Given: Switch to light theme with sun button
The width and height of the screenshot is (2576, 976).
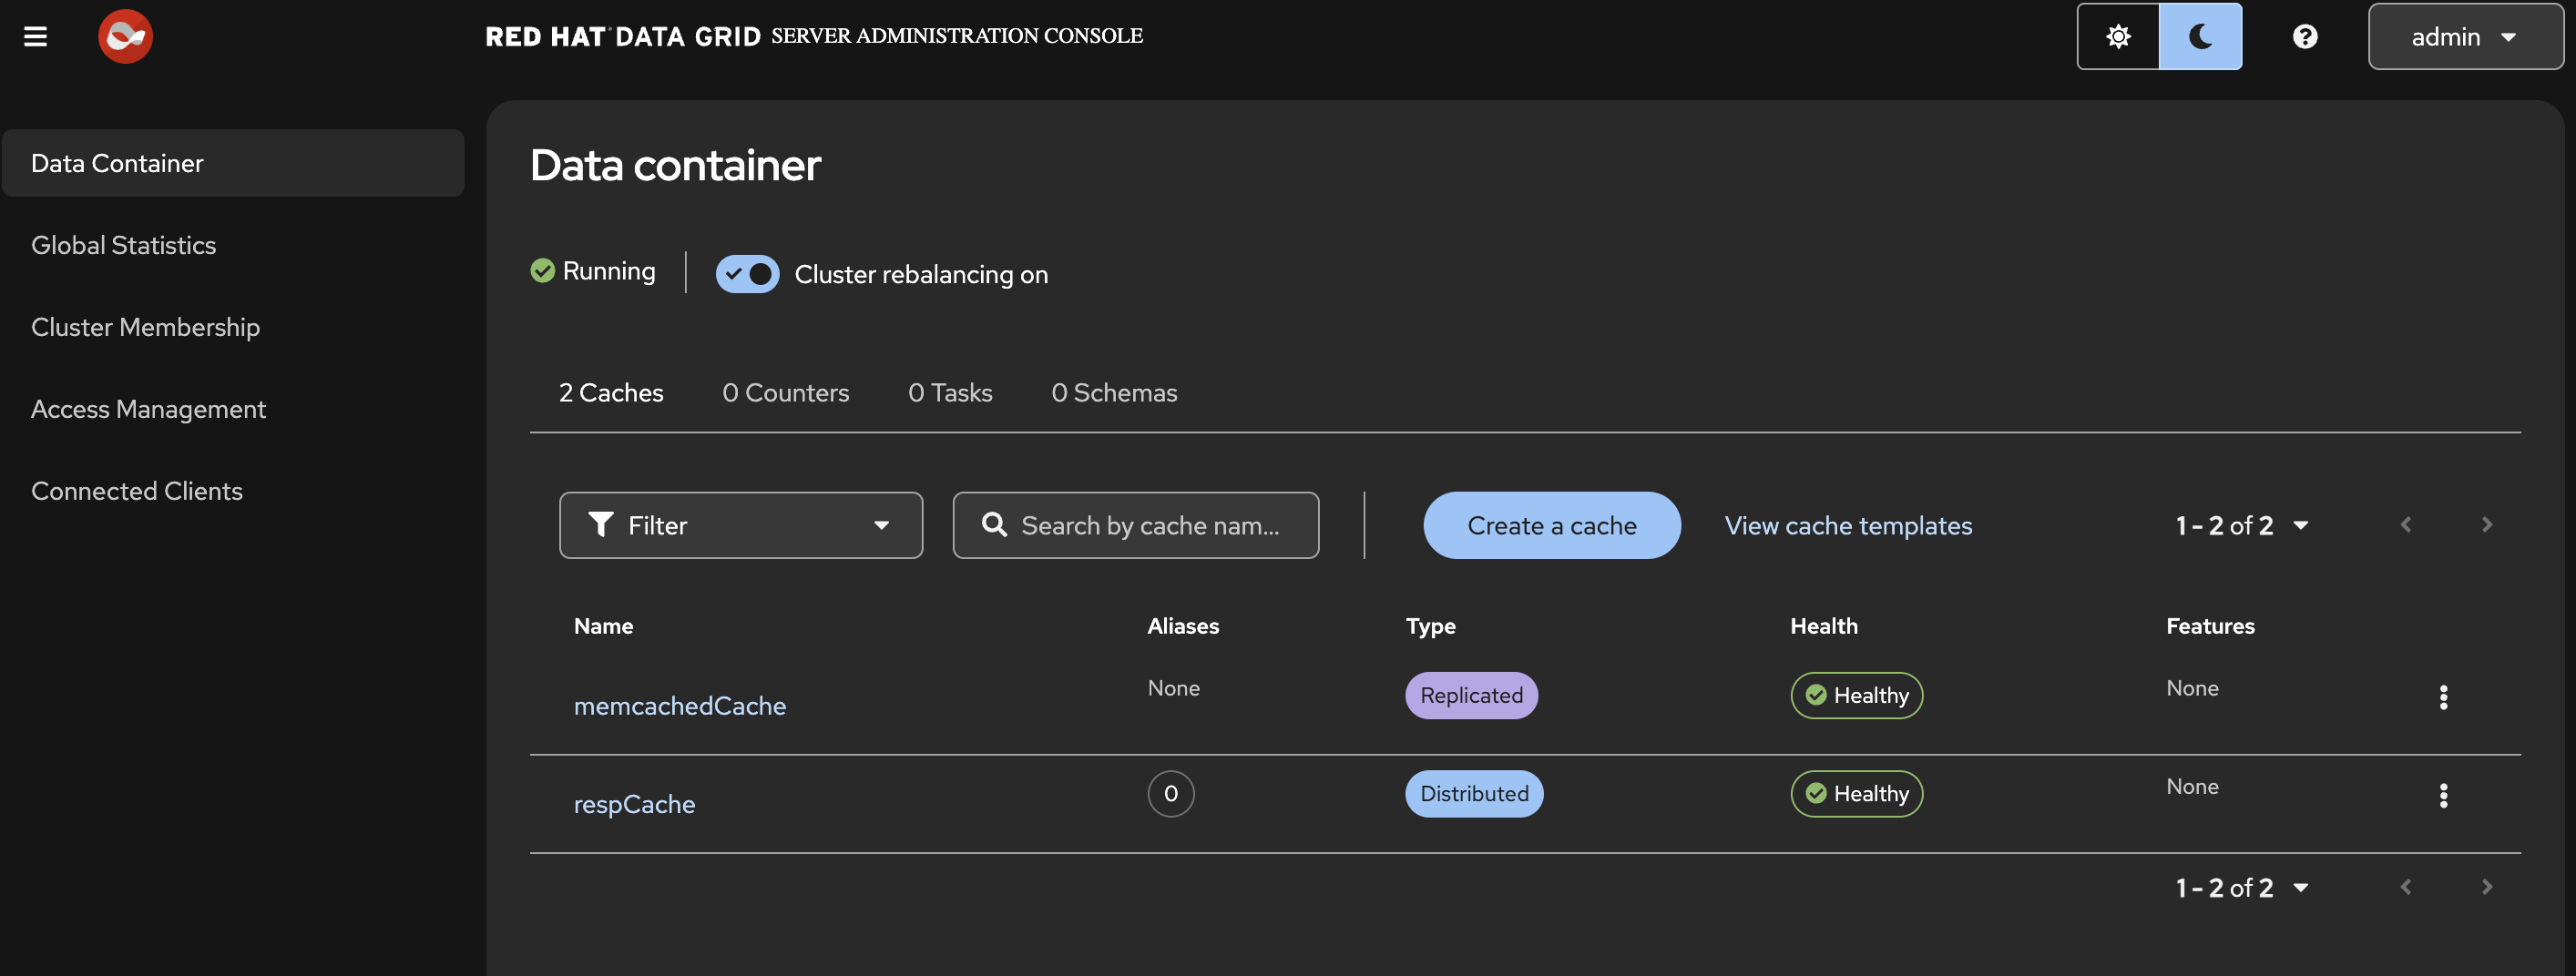Looking at the screenshot, I should click(2118, 37).
